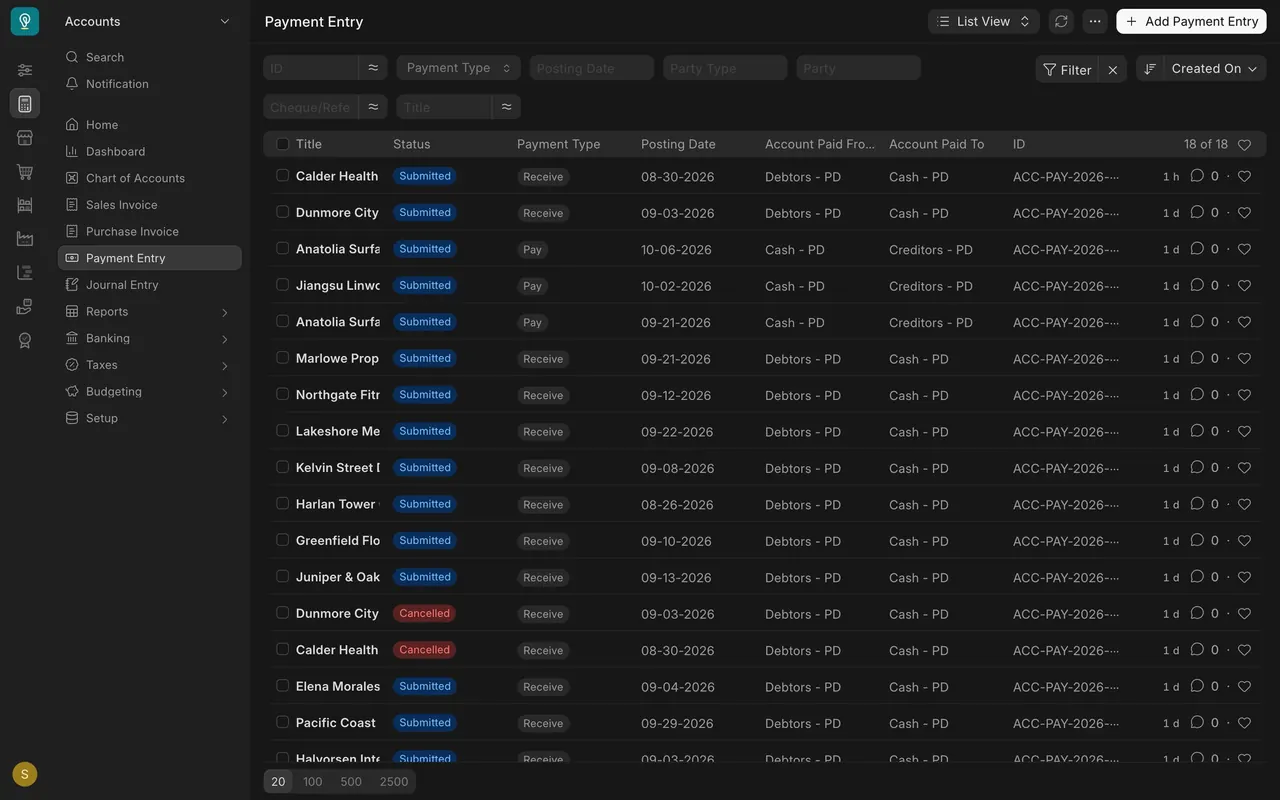
Task: Open the Payment Type filter dropdown
Action: pos(458,68)
